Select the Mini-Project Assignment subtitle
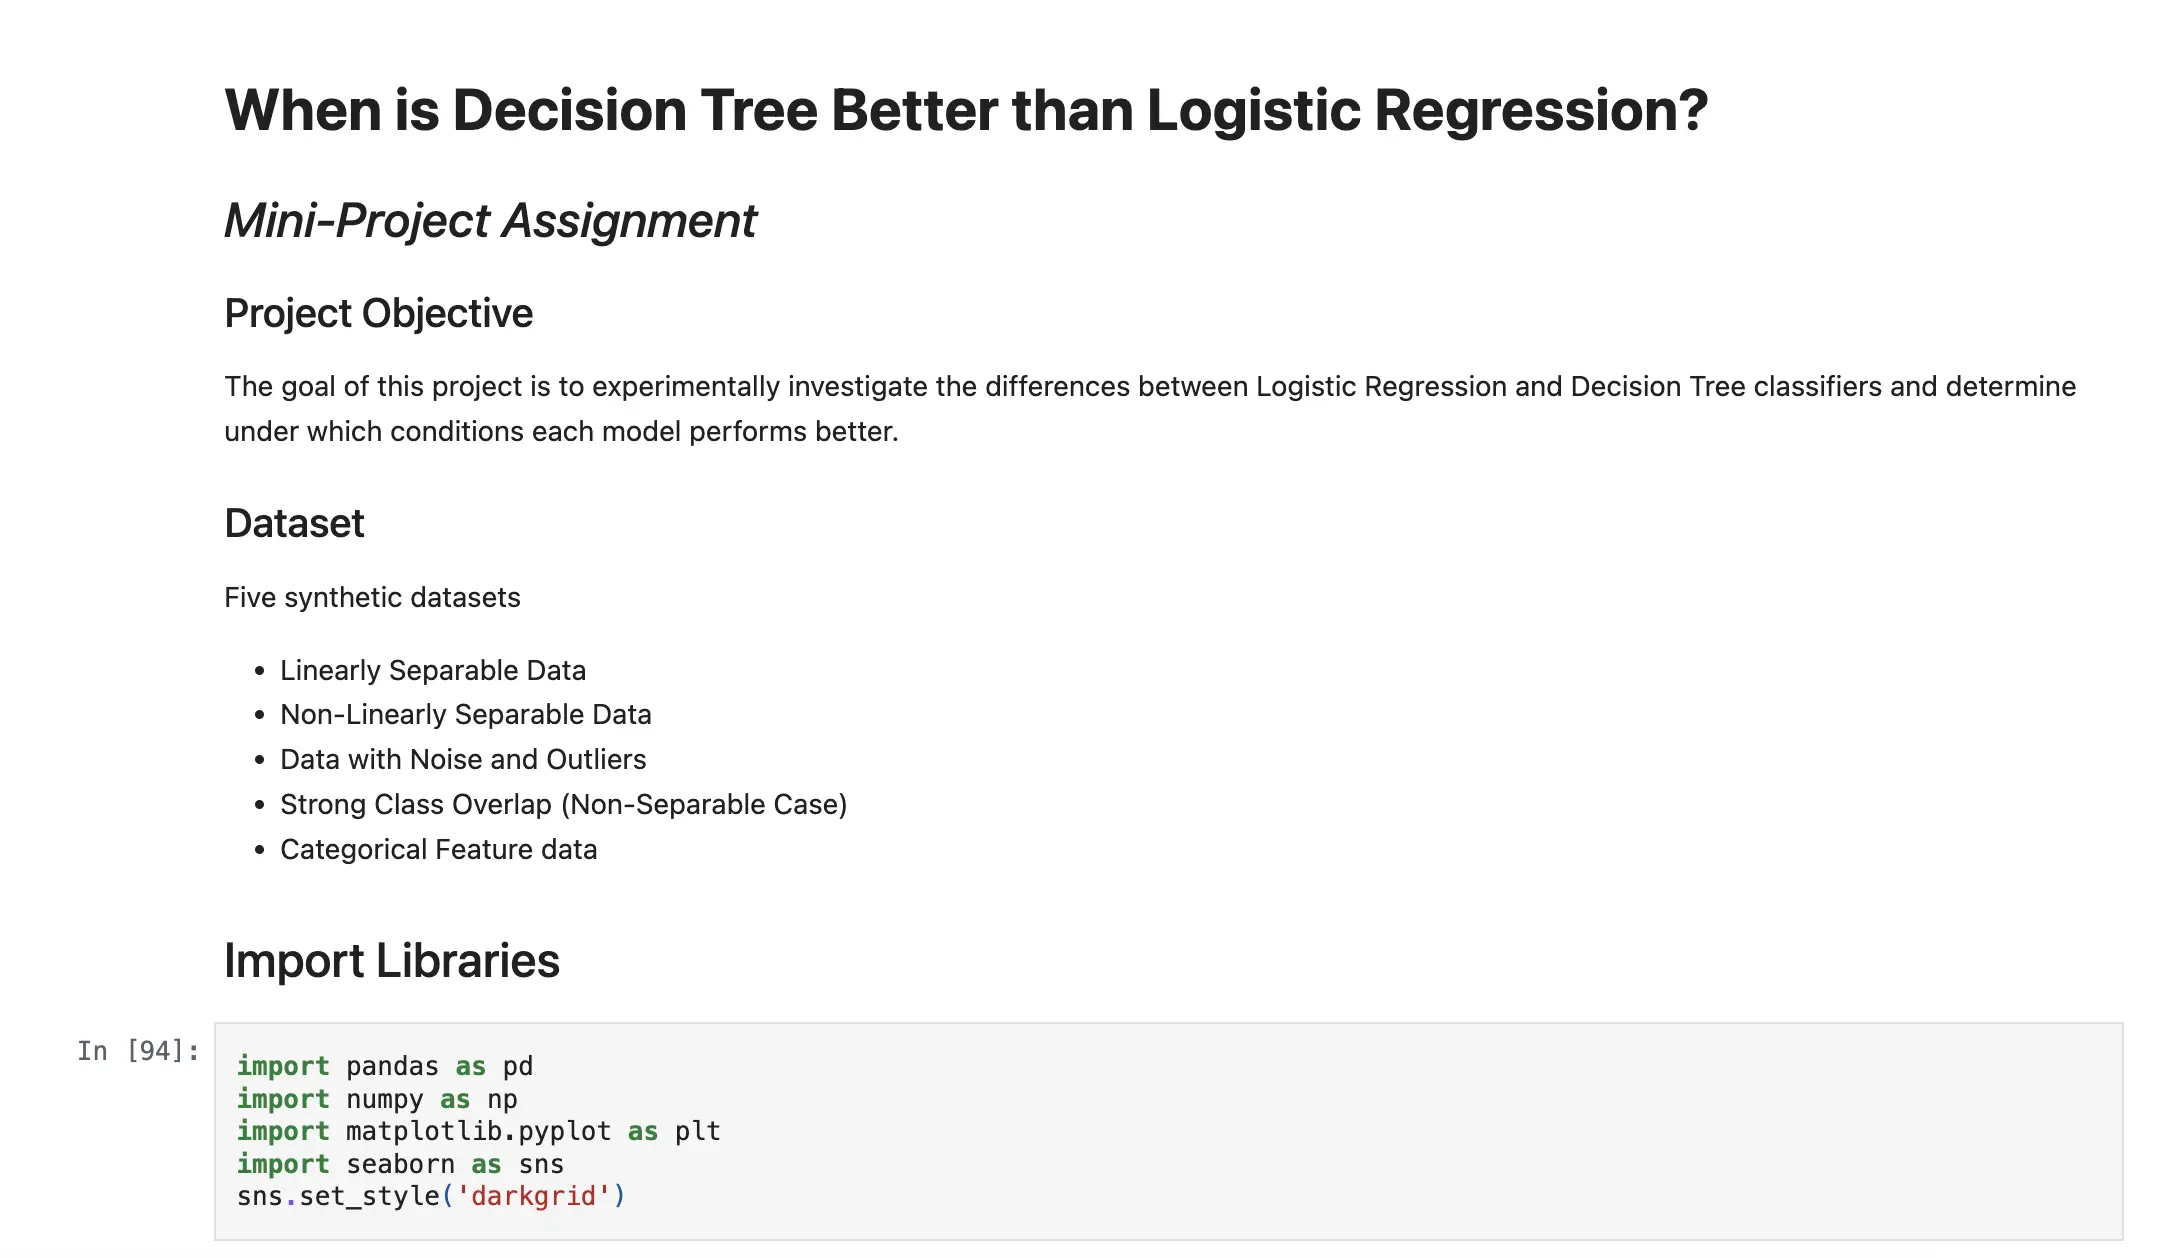 490,221
